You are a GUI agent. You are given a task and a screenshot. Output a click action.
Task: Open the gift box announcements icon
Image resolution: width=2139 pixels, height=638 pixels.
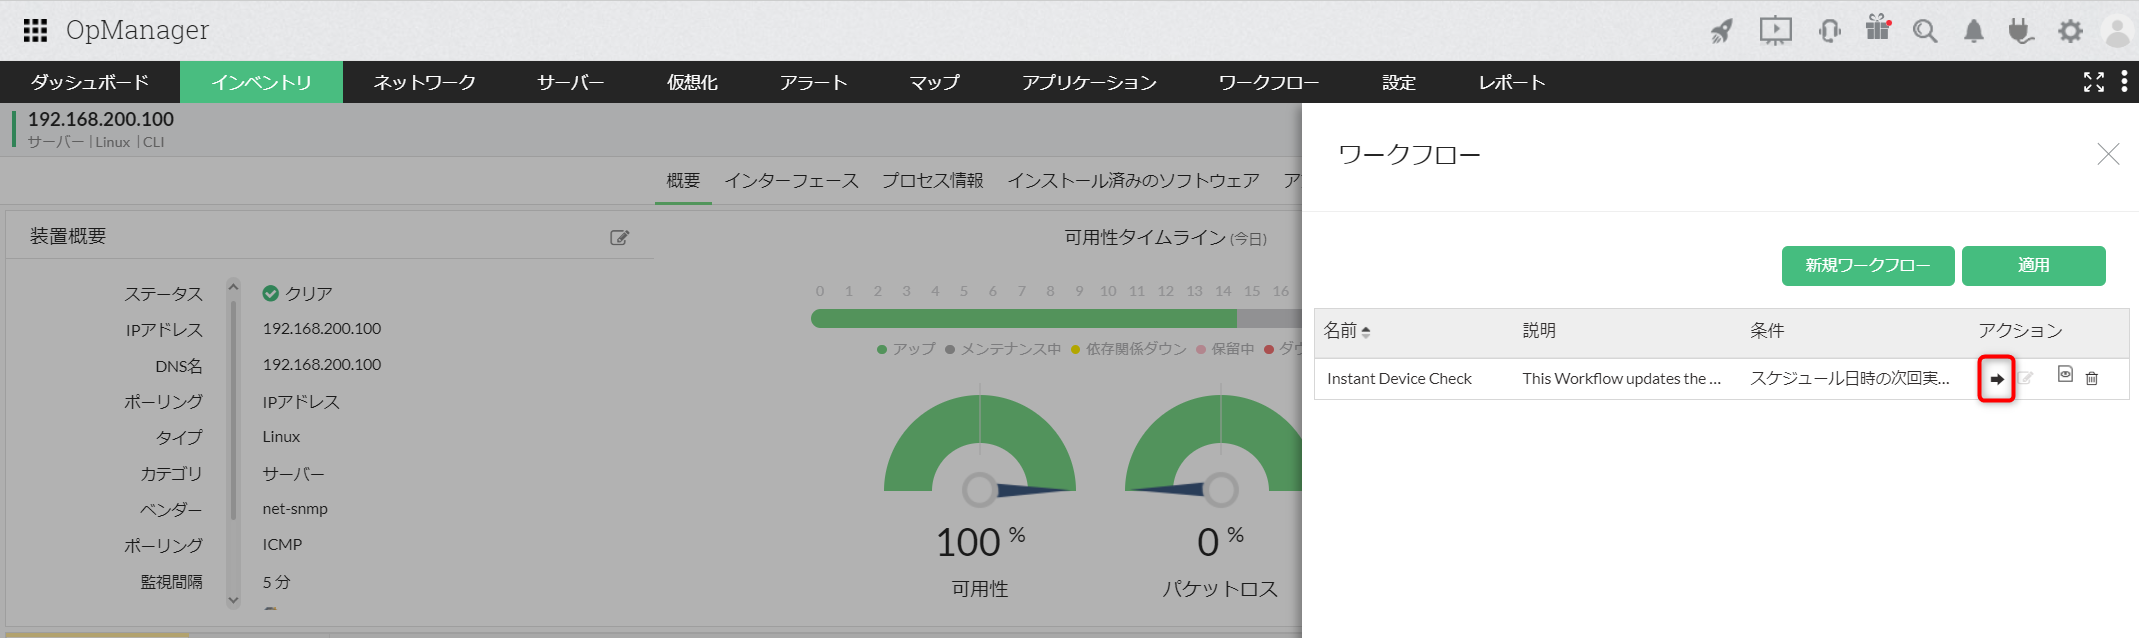pyautogui.click(x=1878, y=29)
